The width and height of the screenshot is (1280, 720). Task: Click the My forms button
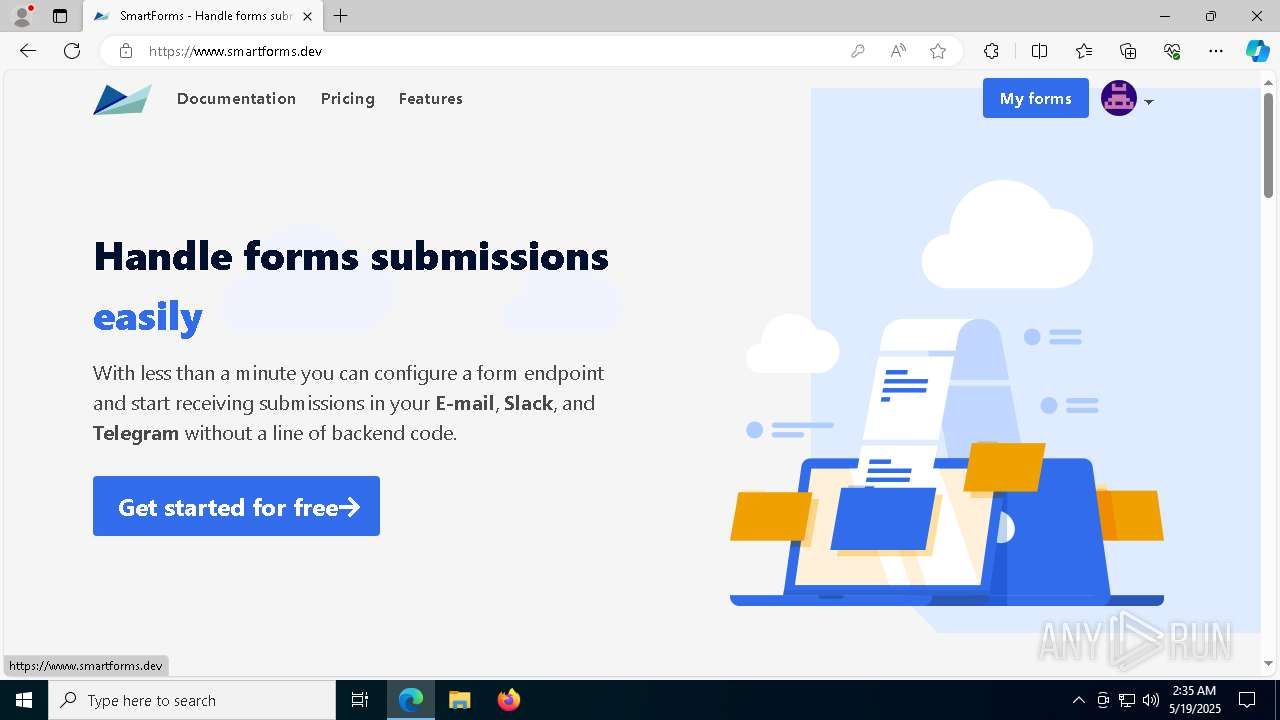1035,98
